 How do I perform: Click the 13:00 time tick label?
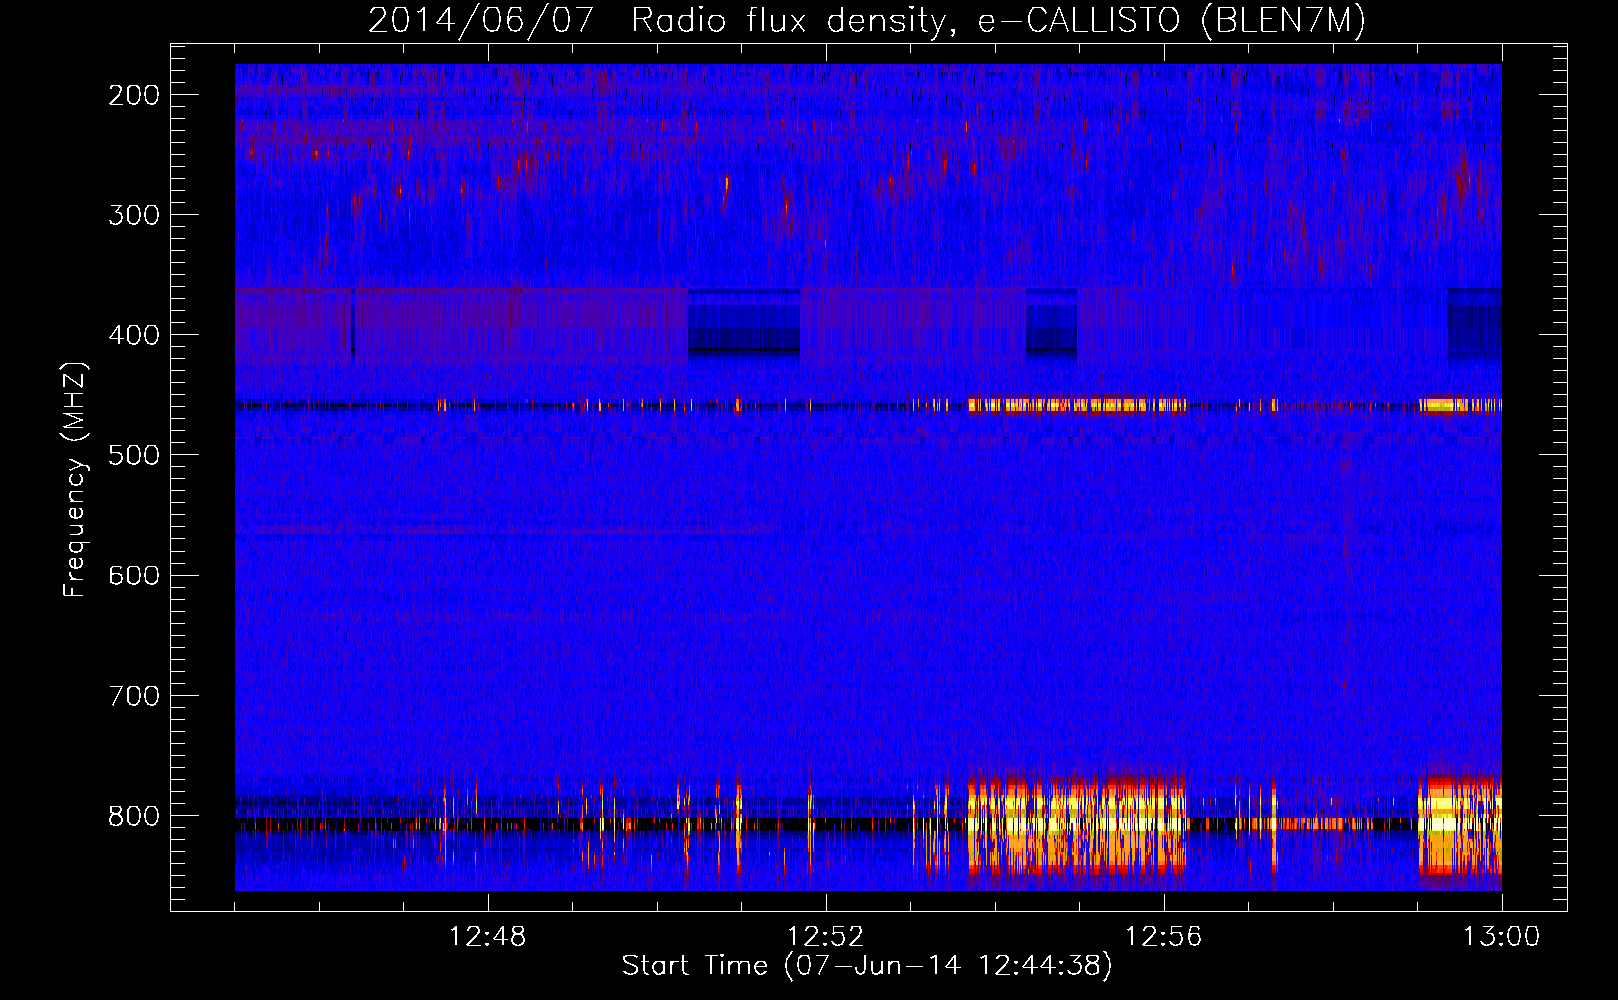tap(1501, 937)
